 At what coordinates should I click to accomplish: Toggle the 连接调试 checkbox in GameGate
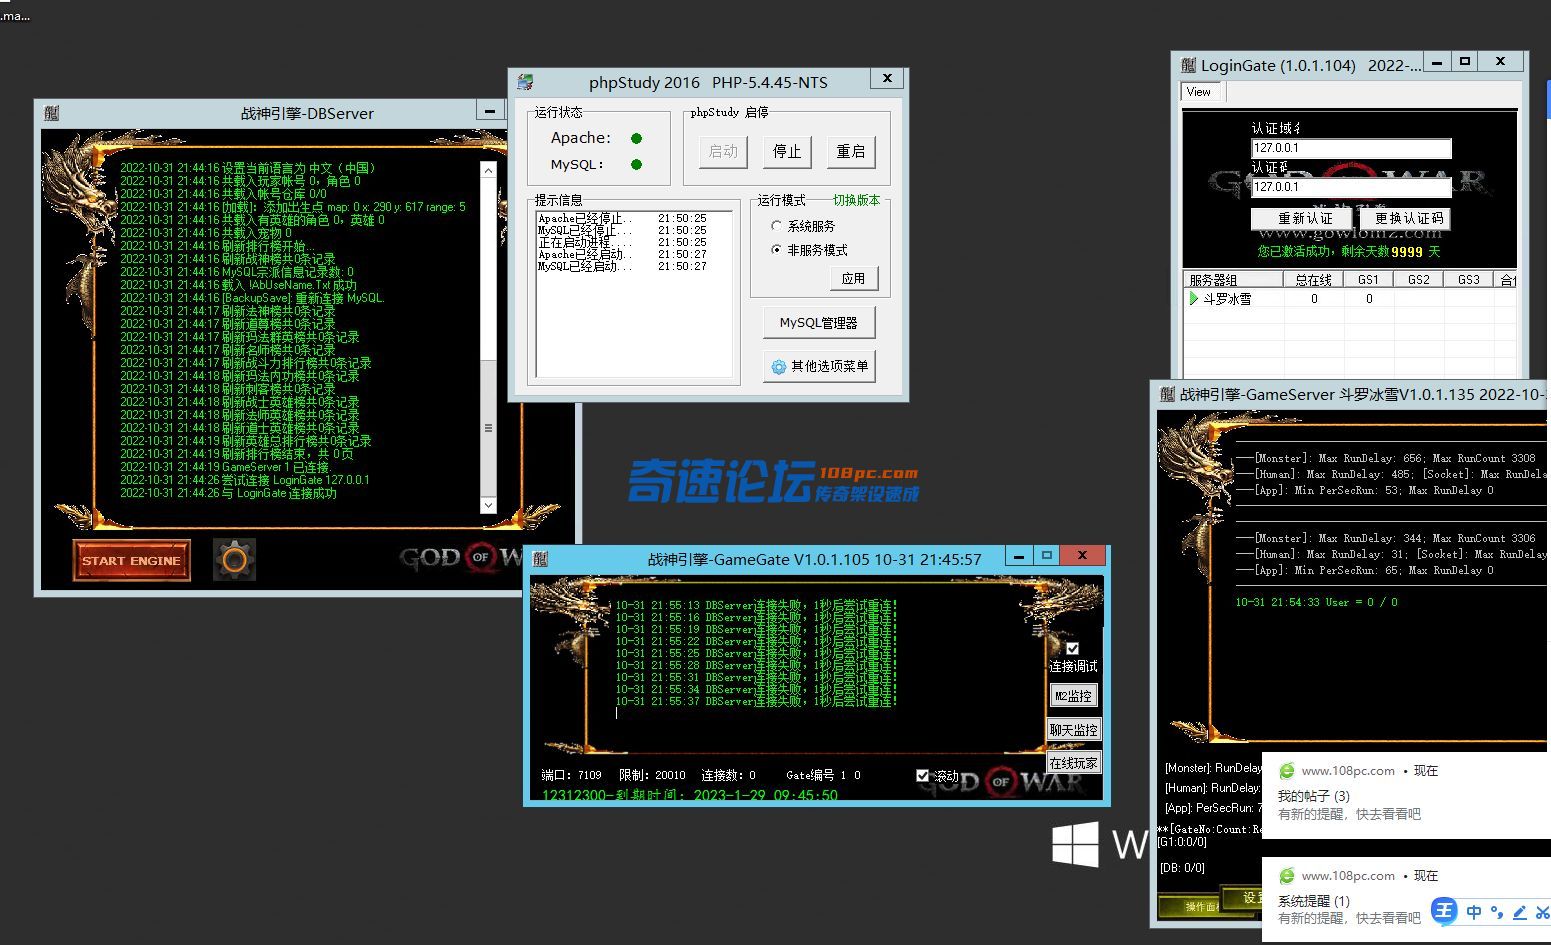click(1072, 648)
